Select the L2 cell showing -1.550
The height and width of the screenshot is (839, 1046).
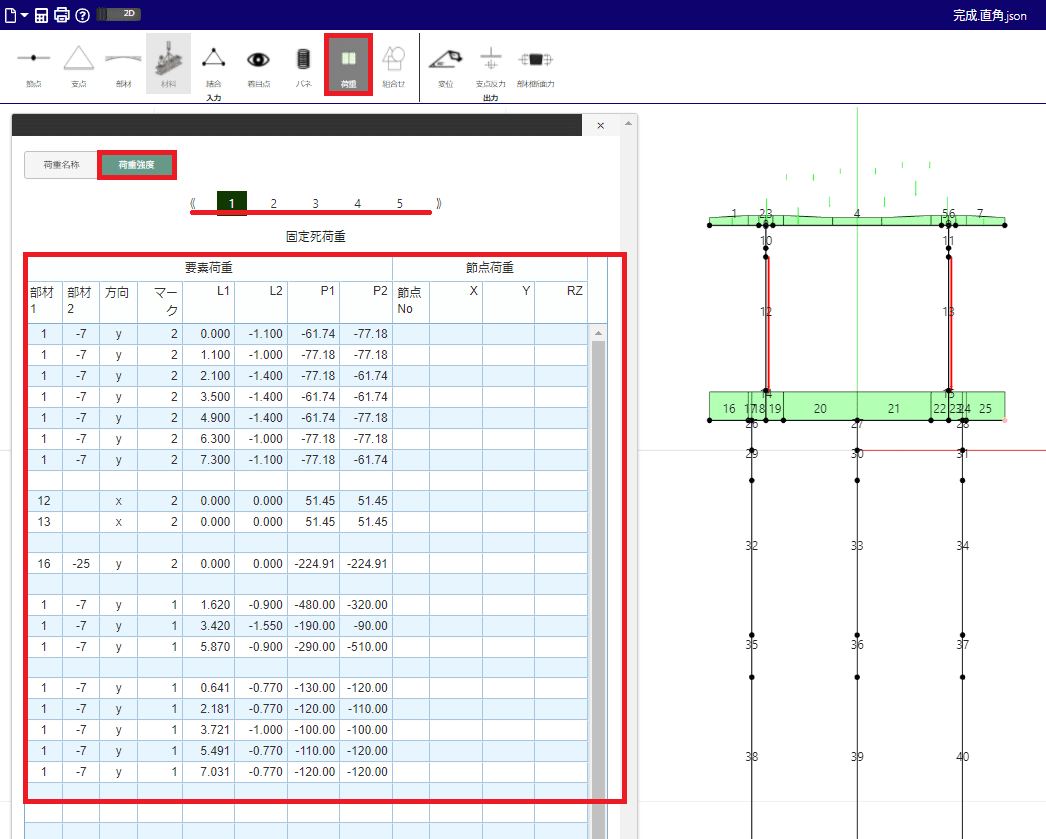pos(262,626)
